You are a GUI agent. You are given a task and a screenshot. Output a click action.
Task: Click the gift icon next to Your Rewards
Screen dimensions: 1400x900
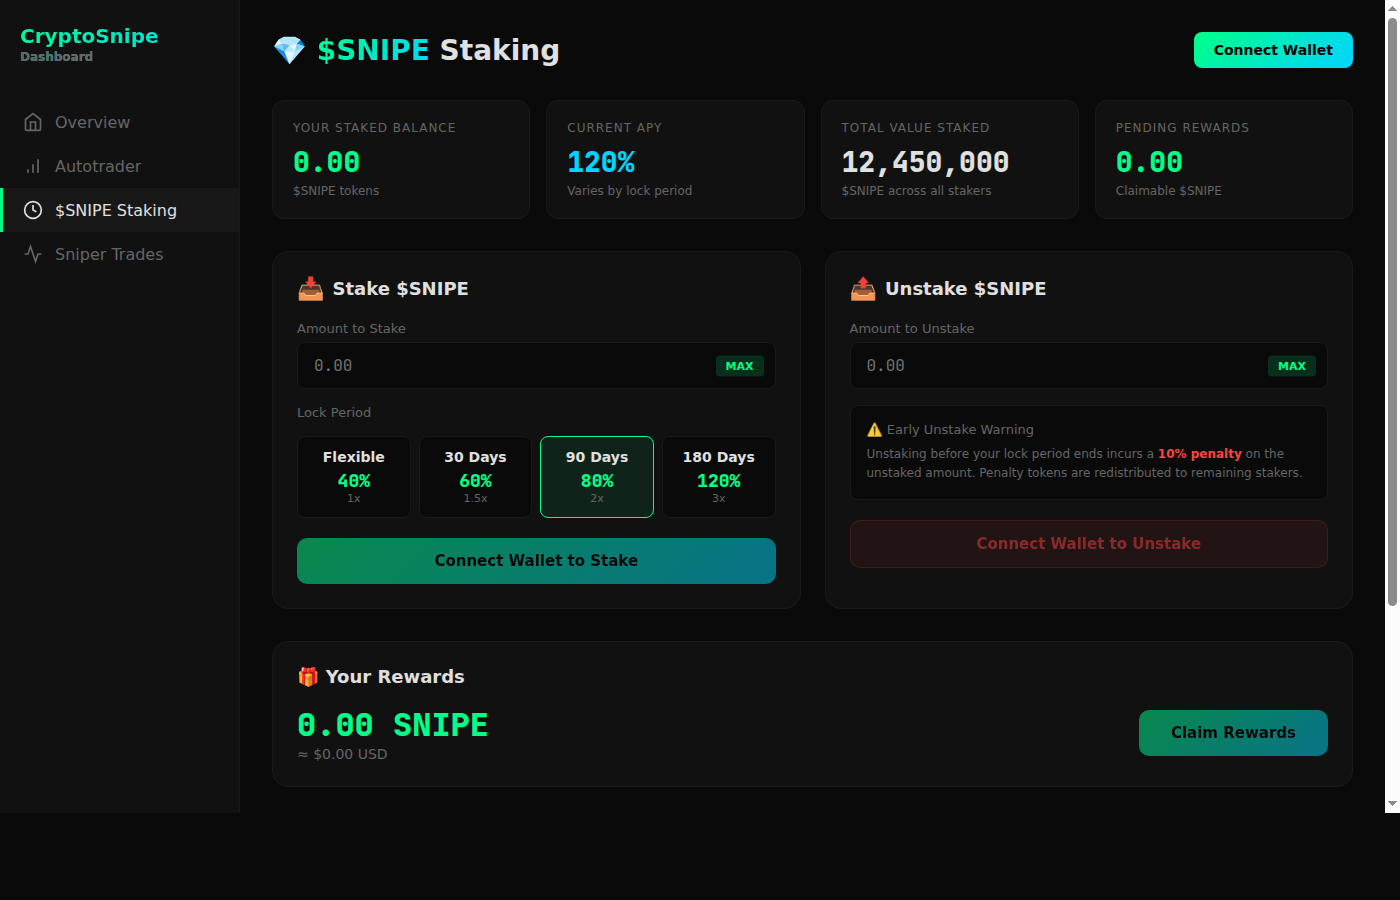[x=308, y=676]
